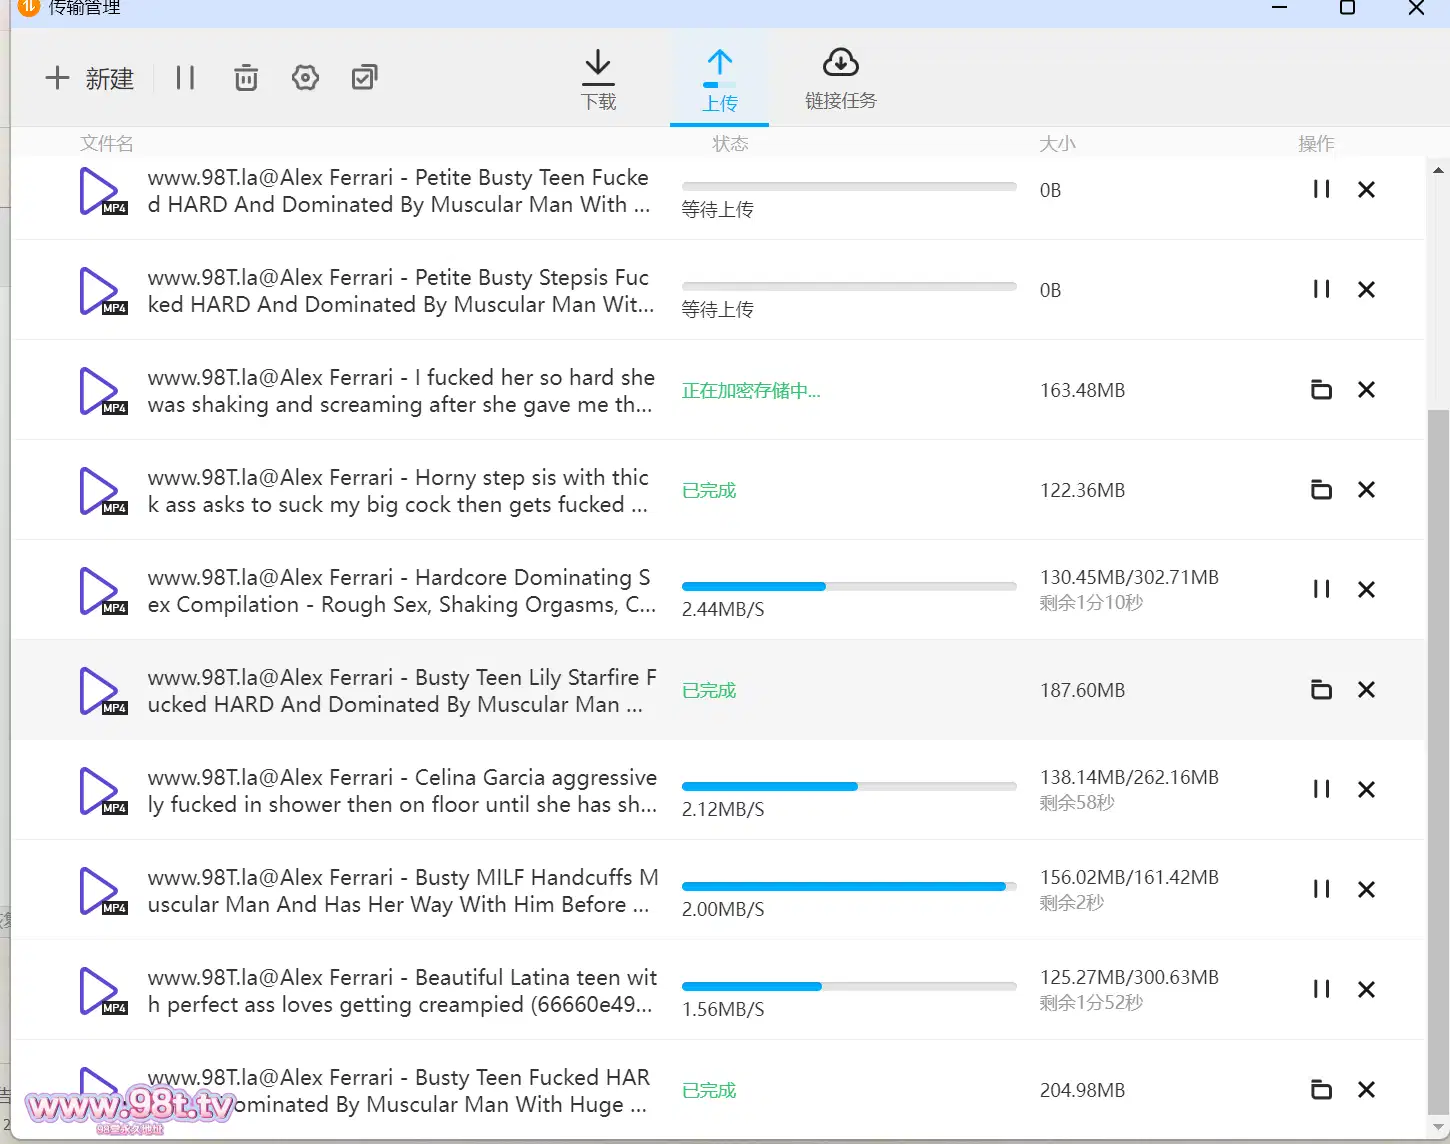Click the 2.44MB/S speed text
Screen dimensions: 1450x1144
(723, 609)
